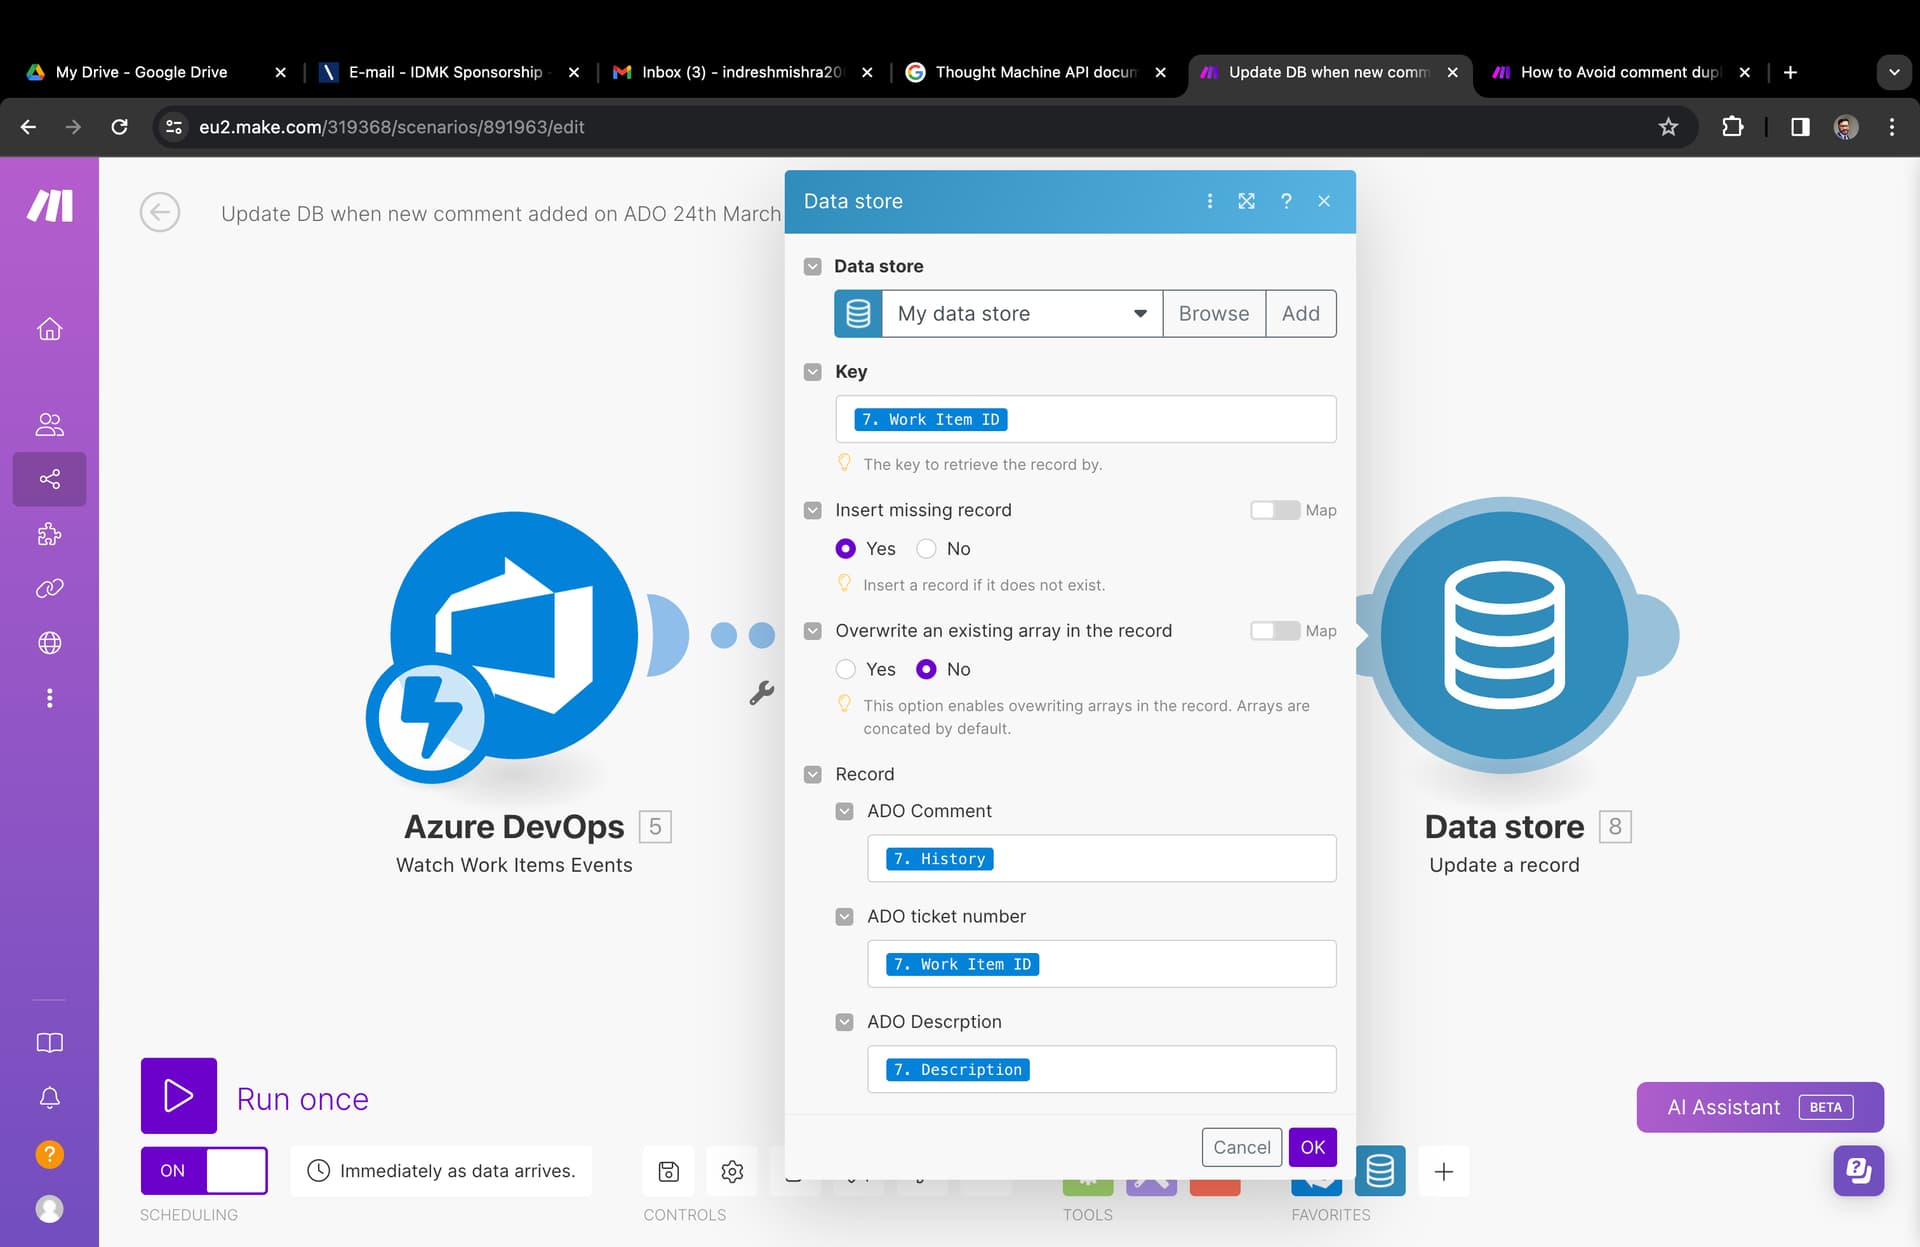
Task: Open Webhooks globe icon in sidebar
Action: pos(49,643)
